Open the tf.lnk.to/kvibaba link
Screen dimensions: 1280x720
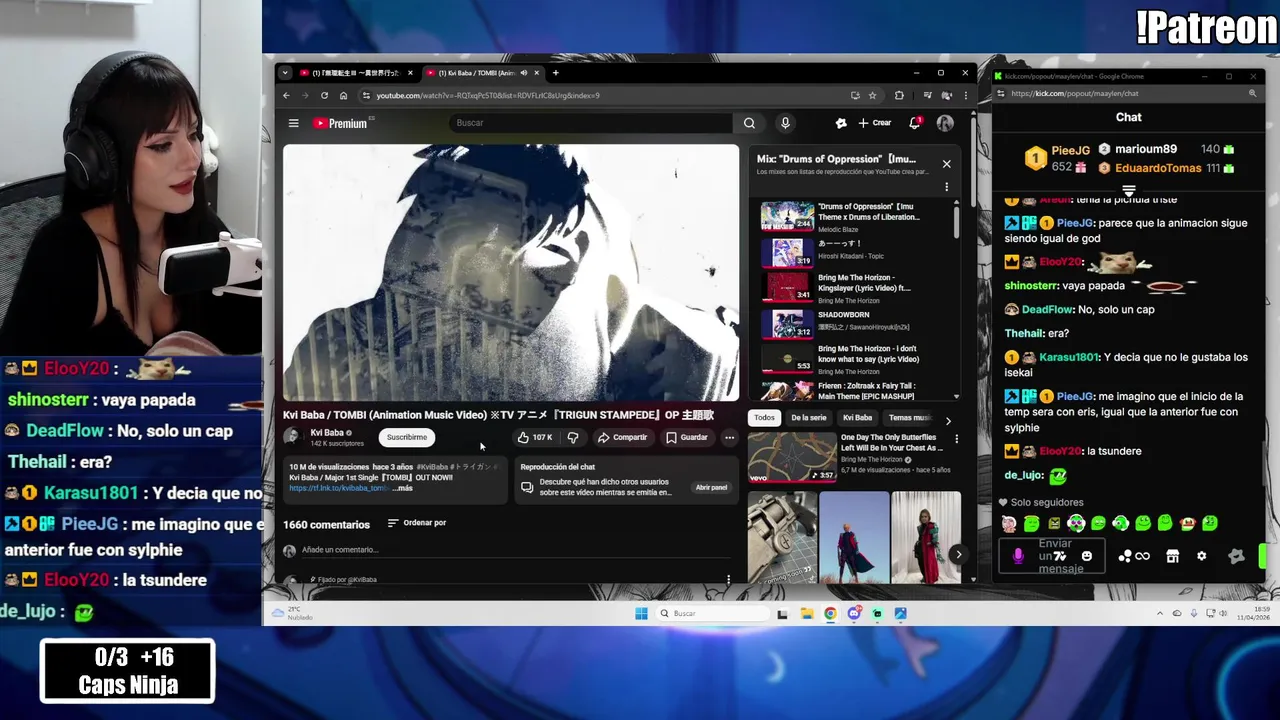(339, 488)
